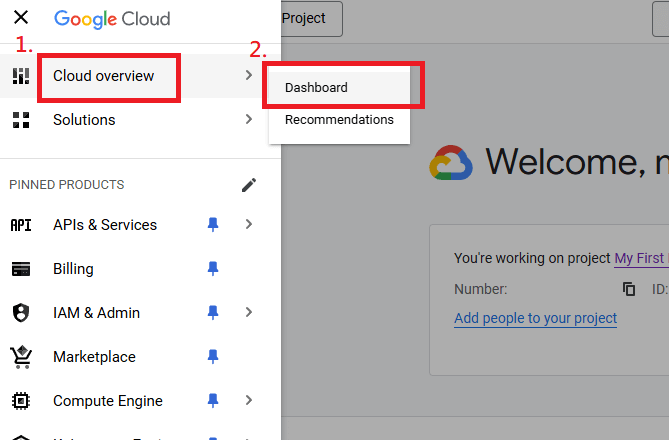Image resolution: width=669 pixels, height=440 pixels.
Task: Click the PINNED PRODUCTS heading
Action: [67, 185]
